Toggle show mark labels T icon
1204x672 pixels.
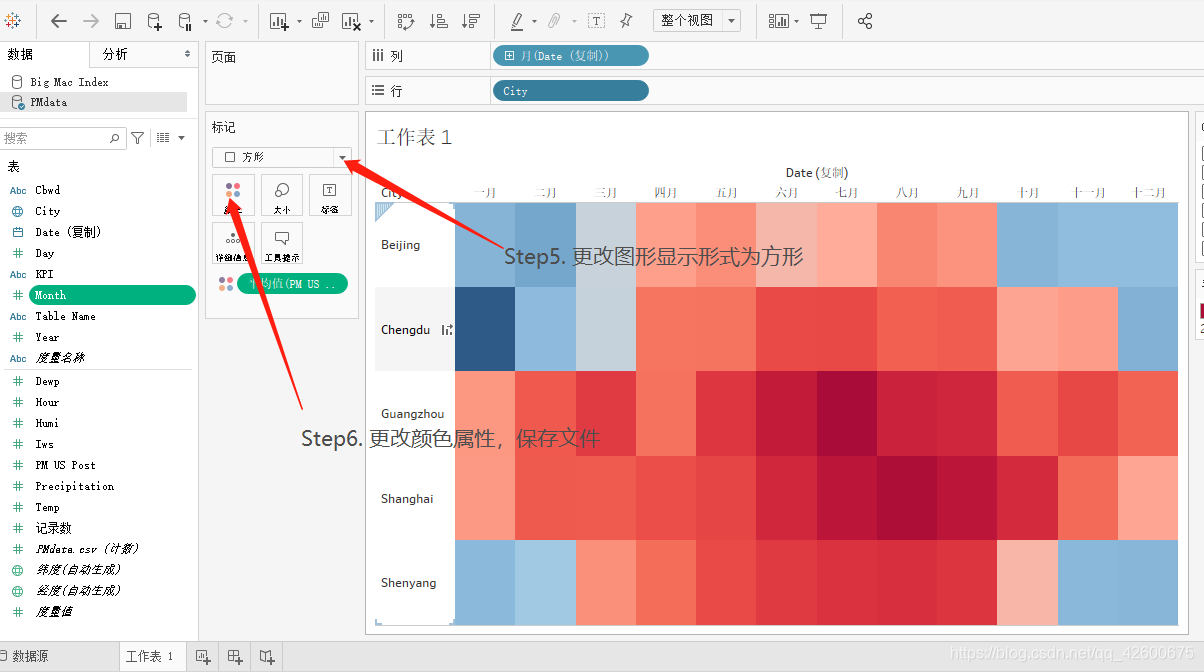coord(596,21)
